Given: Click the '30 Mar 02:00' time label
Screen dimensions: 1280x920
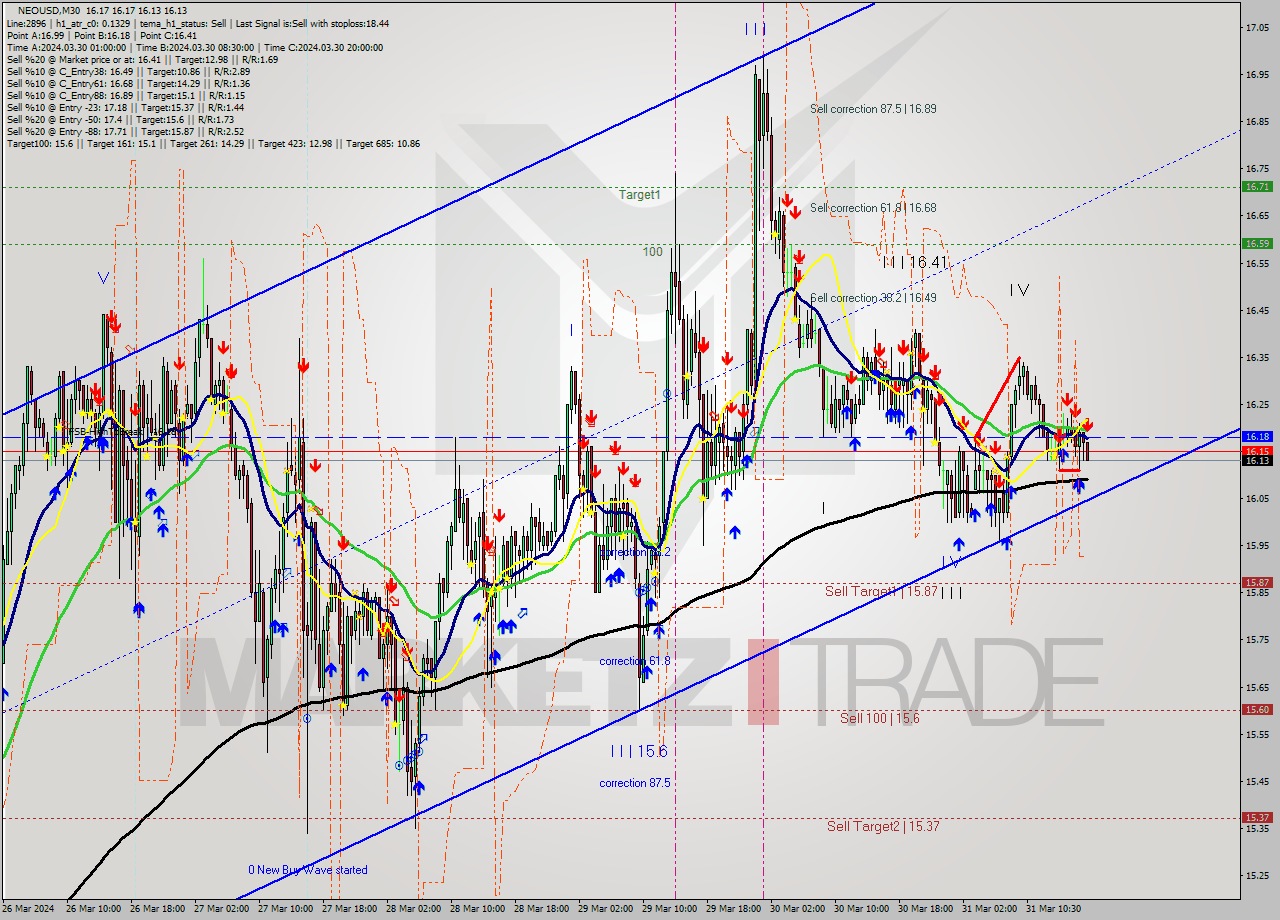Looking at the screenshot, I should click(797, 909).
